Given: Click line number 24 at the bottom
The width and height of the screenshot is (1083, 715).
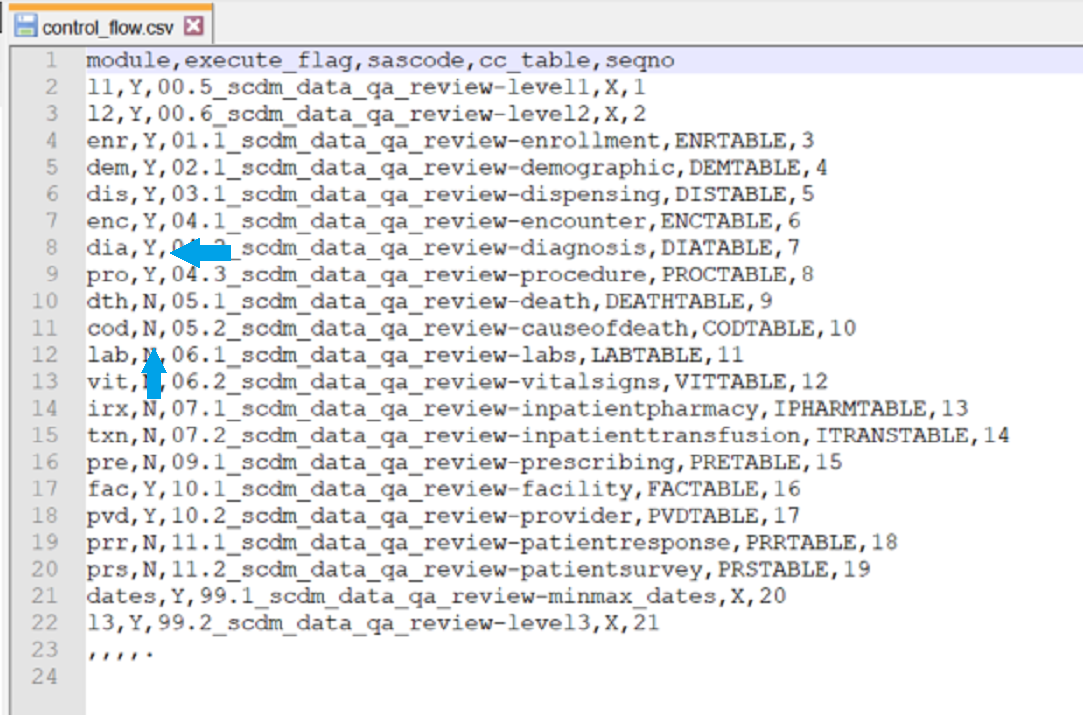Looking at the screenshot, I should 47,677.
